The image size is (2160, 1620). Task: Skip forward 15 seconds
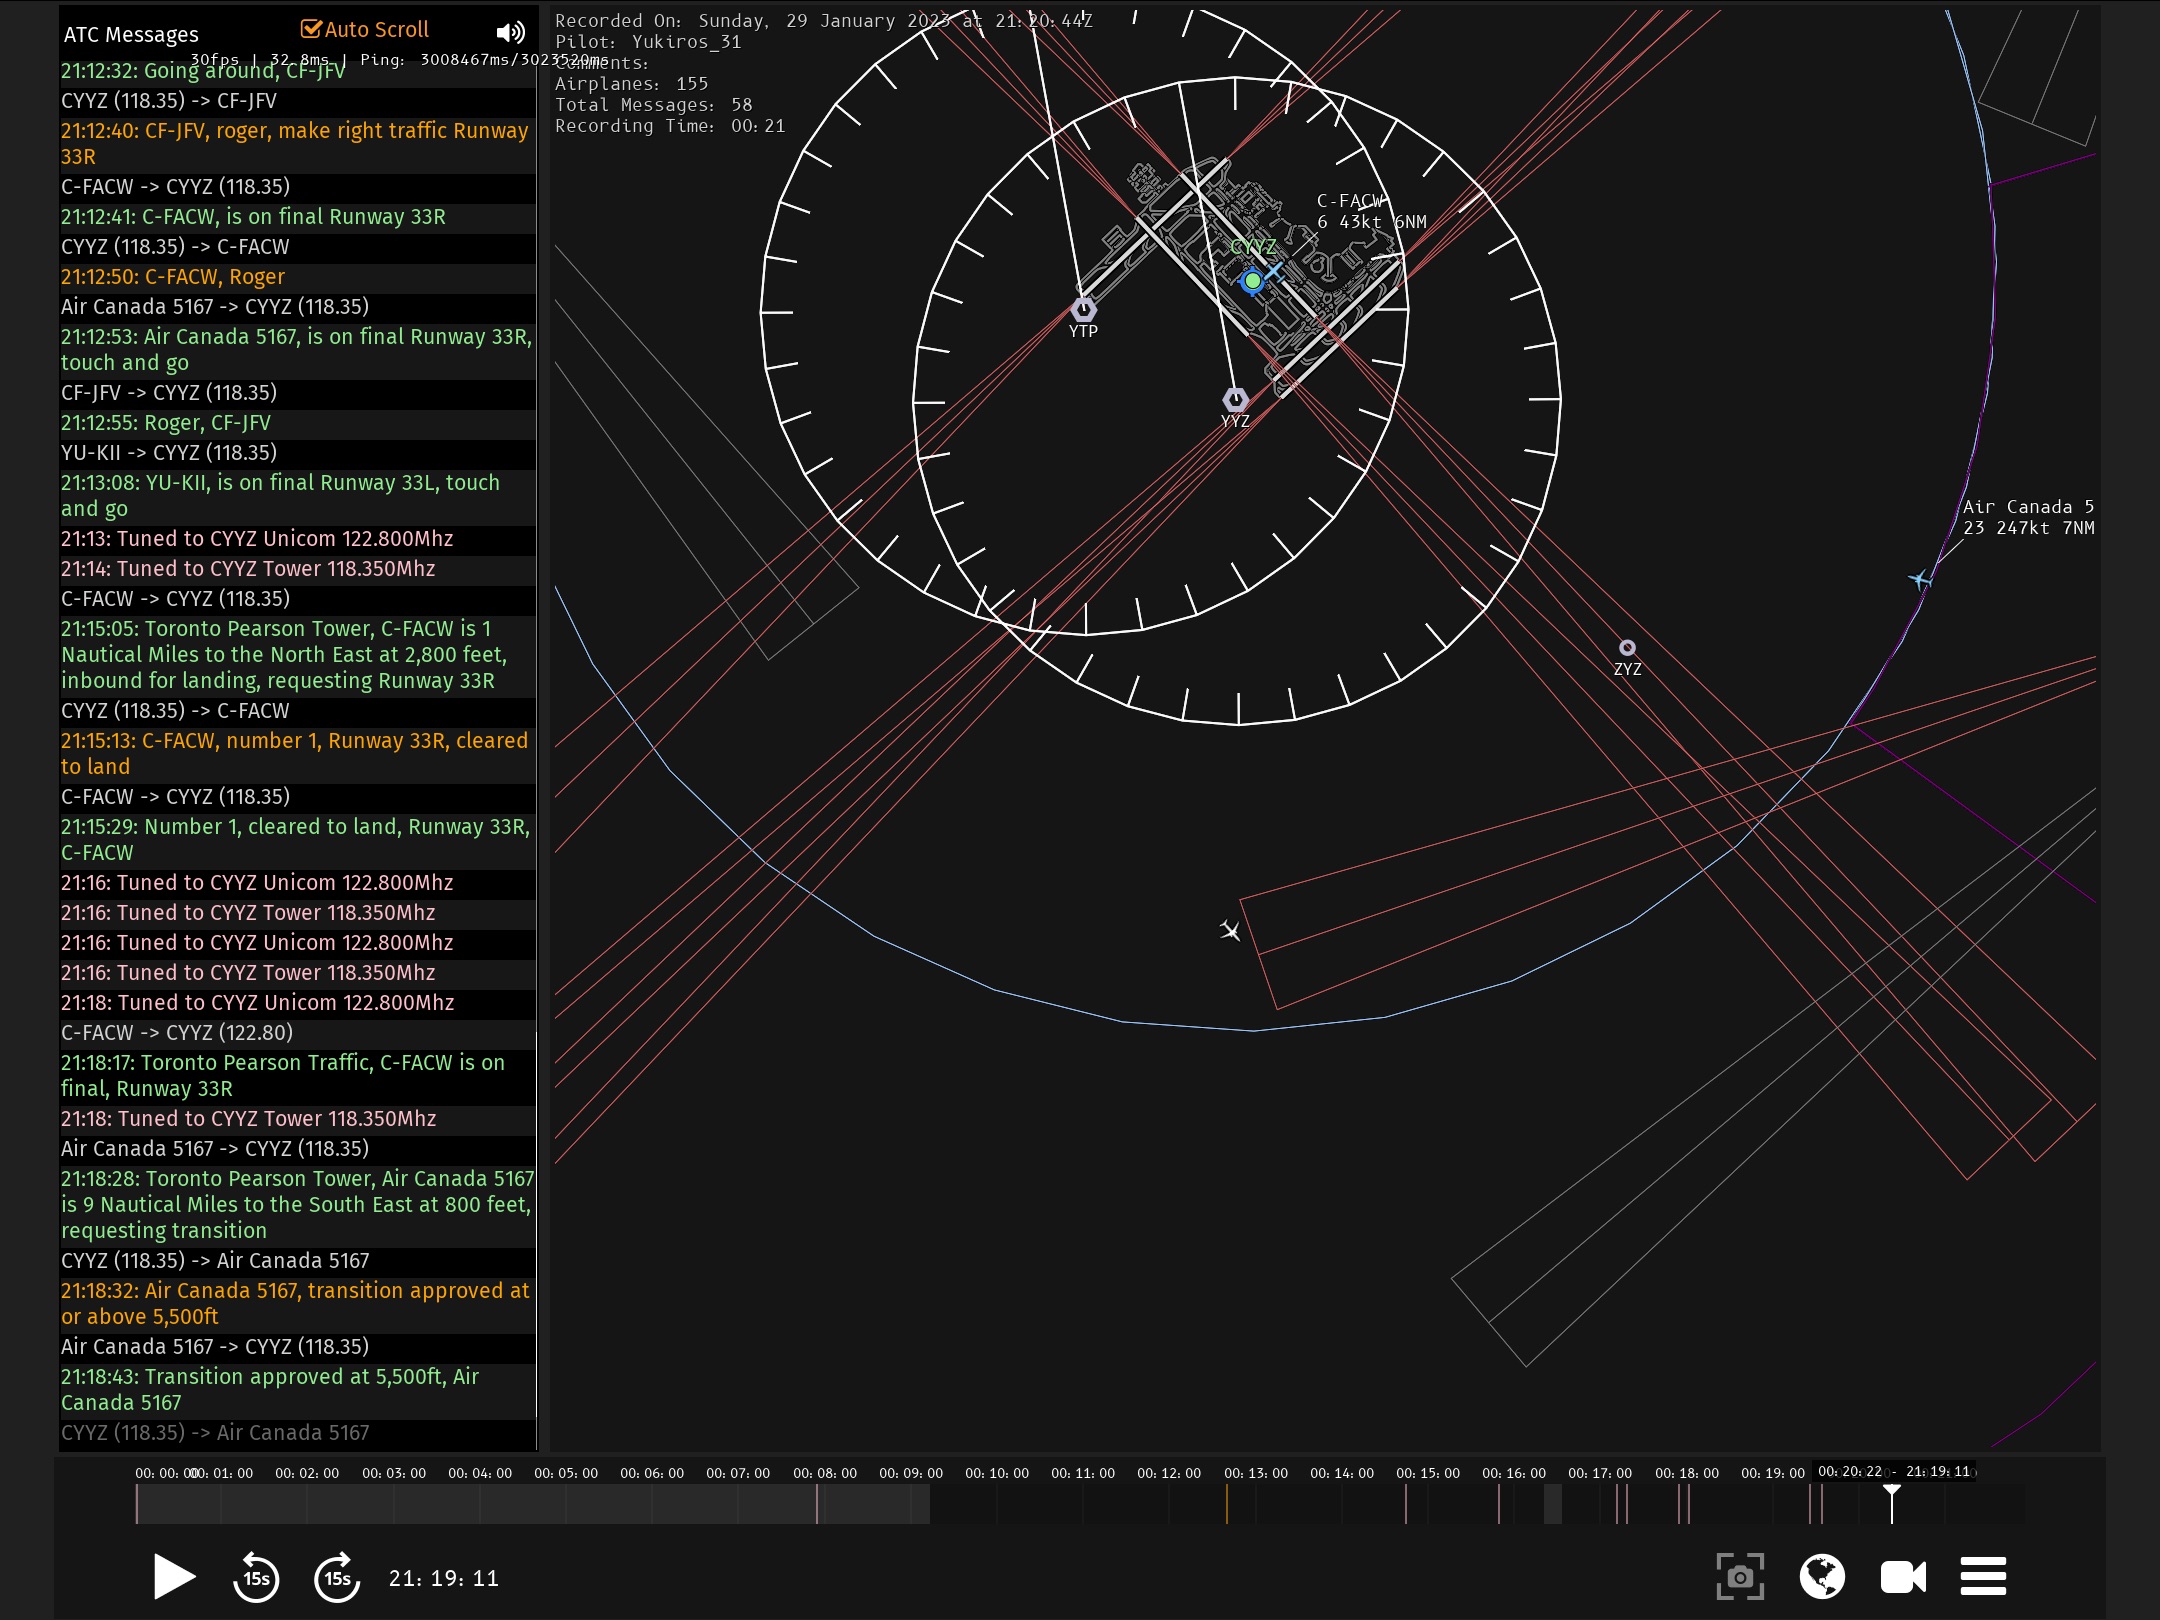tap(337, 1577)
